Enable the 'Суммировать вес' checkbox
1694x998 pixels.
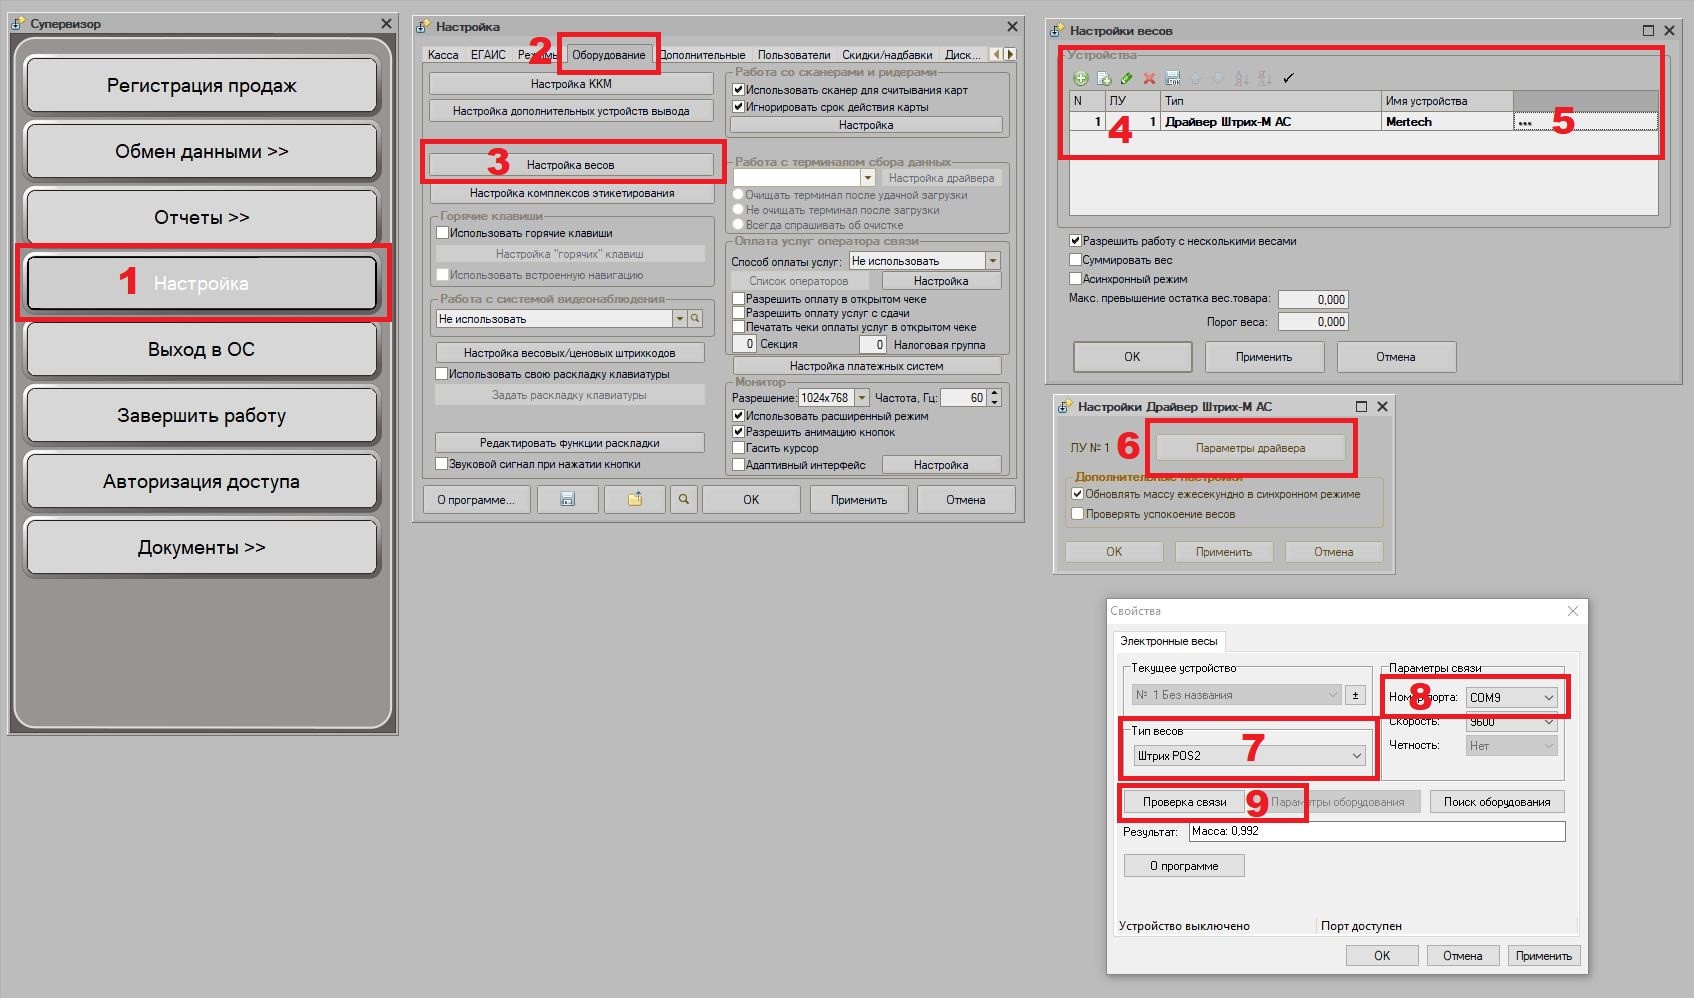[1076, 260]
